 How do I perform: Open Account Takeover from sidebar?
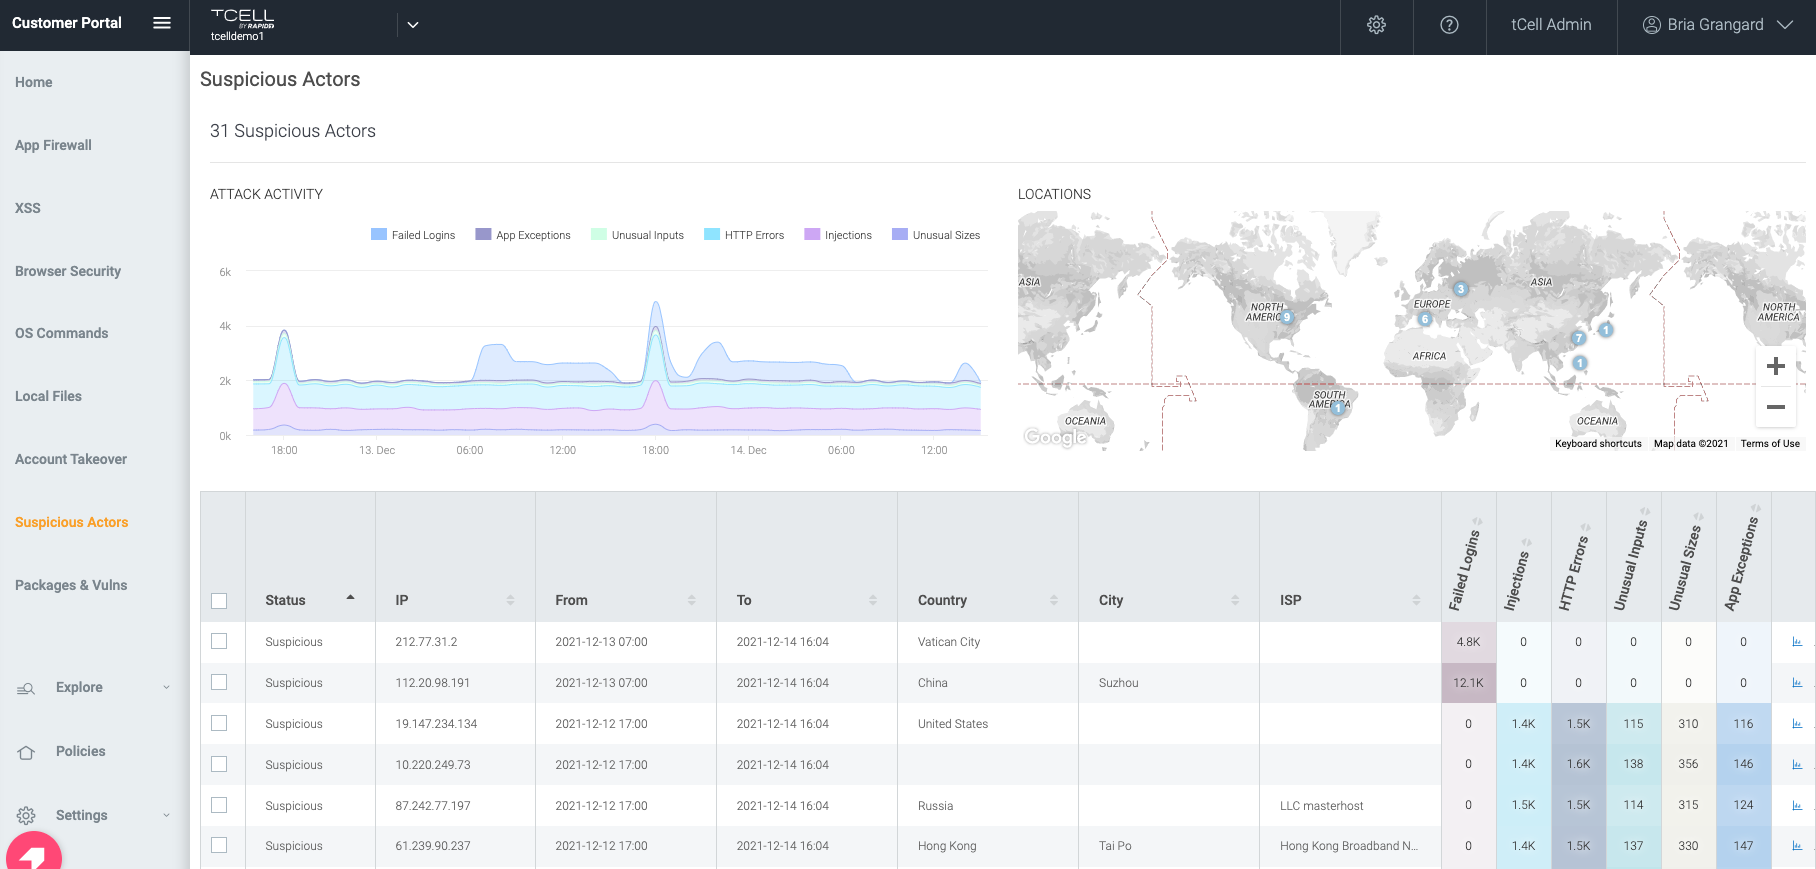71,459
